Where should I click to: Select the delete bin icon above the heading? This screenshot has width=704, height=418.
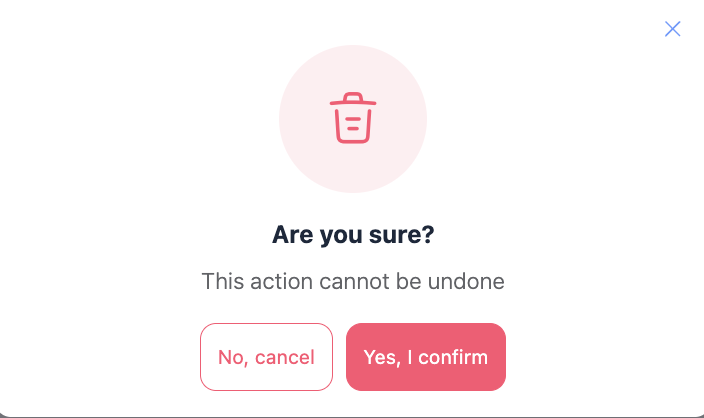[x=353, y=118]
